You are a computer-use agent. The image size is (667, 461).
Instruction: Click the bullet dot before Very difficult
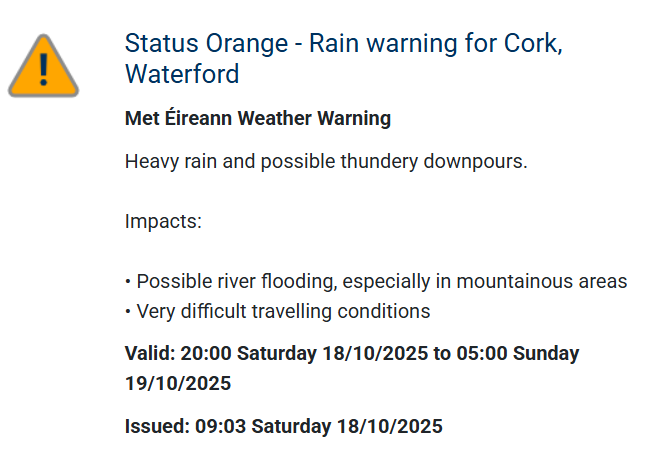[x=128, y=312]
